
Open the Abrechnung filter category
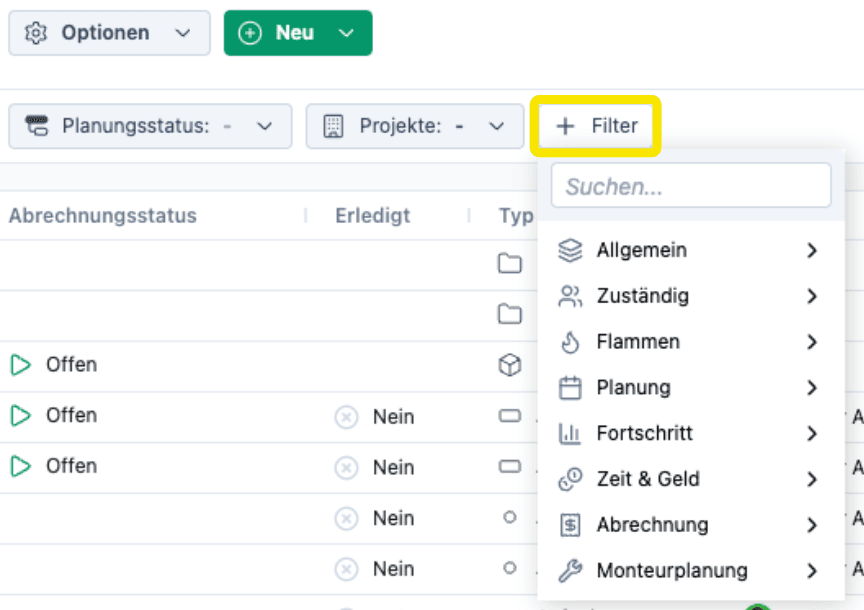690,525
